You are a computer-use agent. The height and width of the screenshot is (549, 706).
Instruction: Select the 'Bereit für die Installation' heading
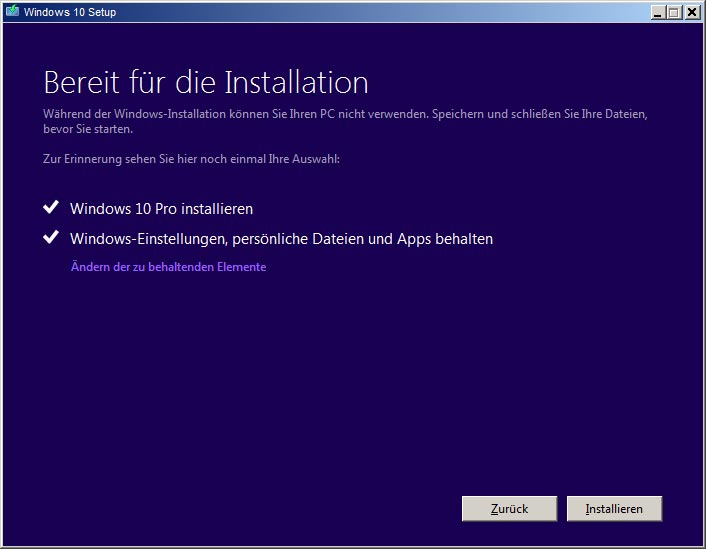click(x=206, y=82)
